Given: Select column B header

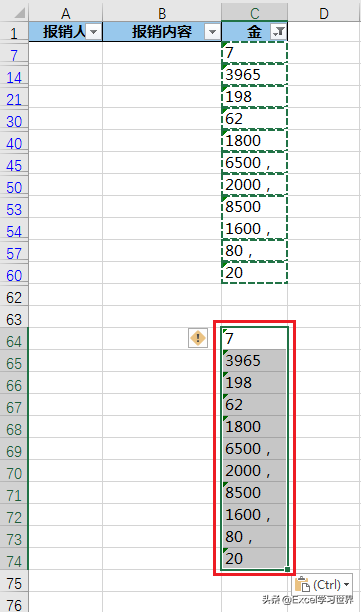Looking at the screenshot, I should point(162,13).
